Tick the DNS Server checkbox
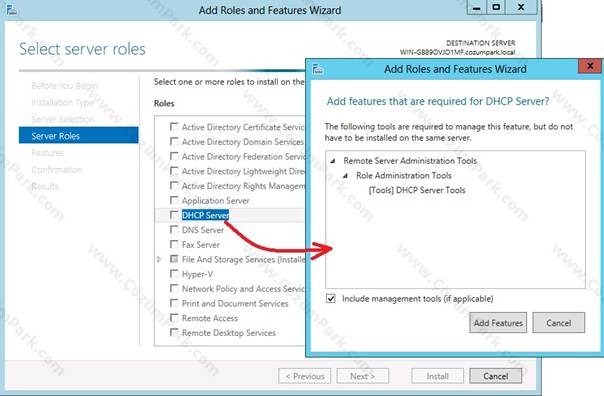This screenshot has width=604, height=396. tap(174, 230)
